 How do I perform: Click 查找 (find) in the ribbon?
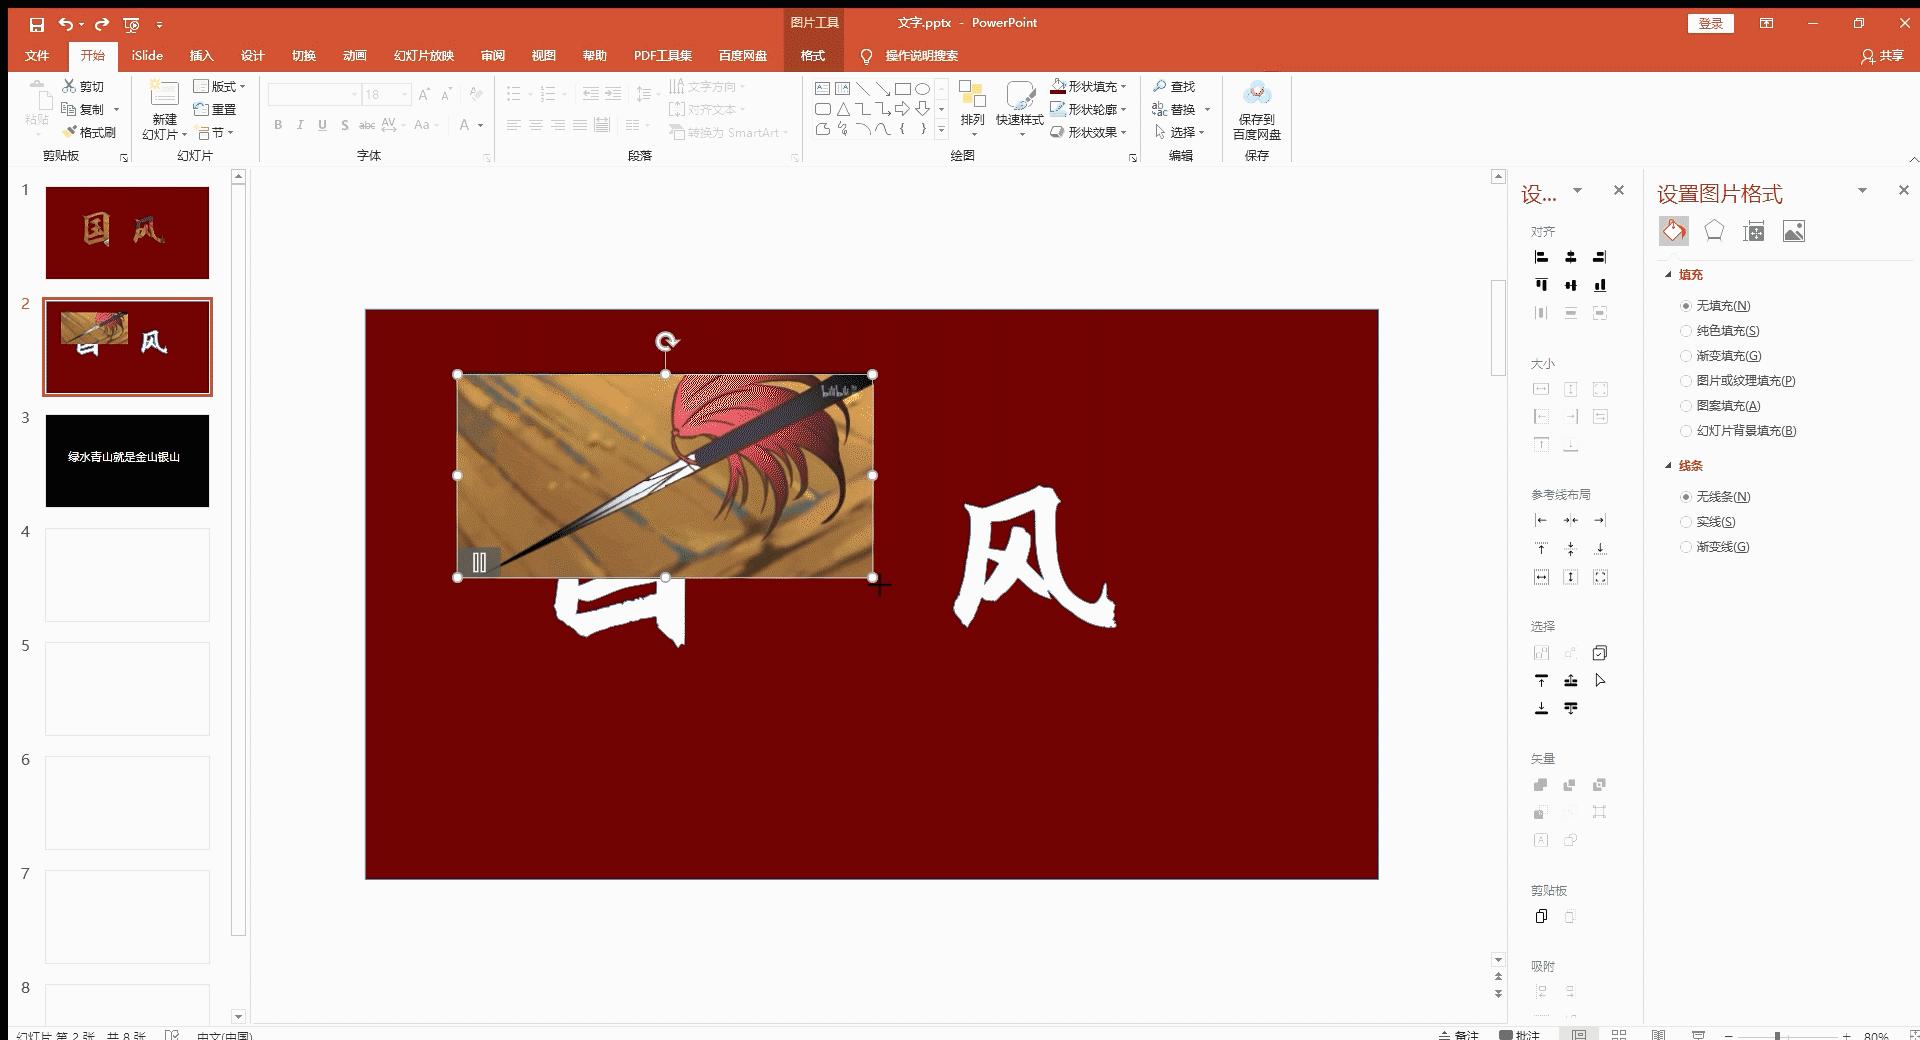(1174, 86)
